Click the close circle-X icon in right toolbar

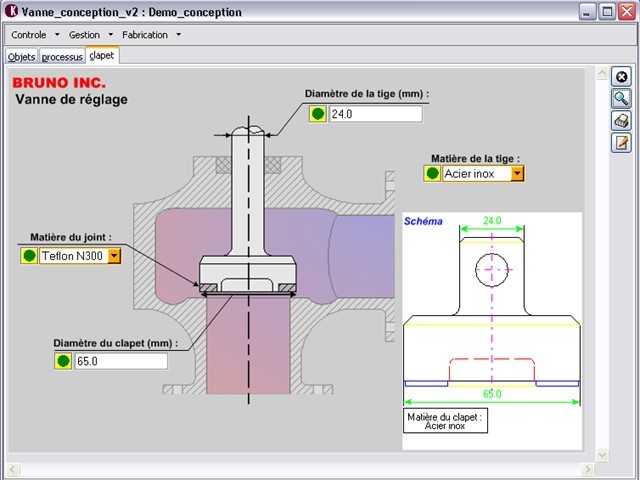621,77
